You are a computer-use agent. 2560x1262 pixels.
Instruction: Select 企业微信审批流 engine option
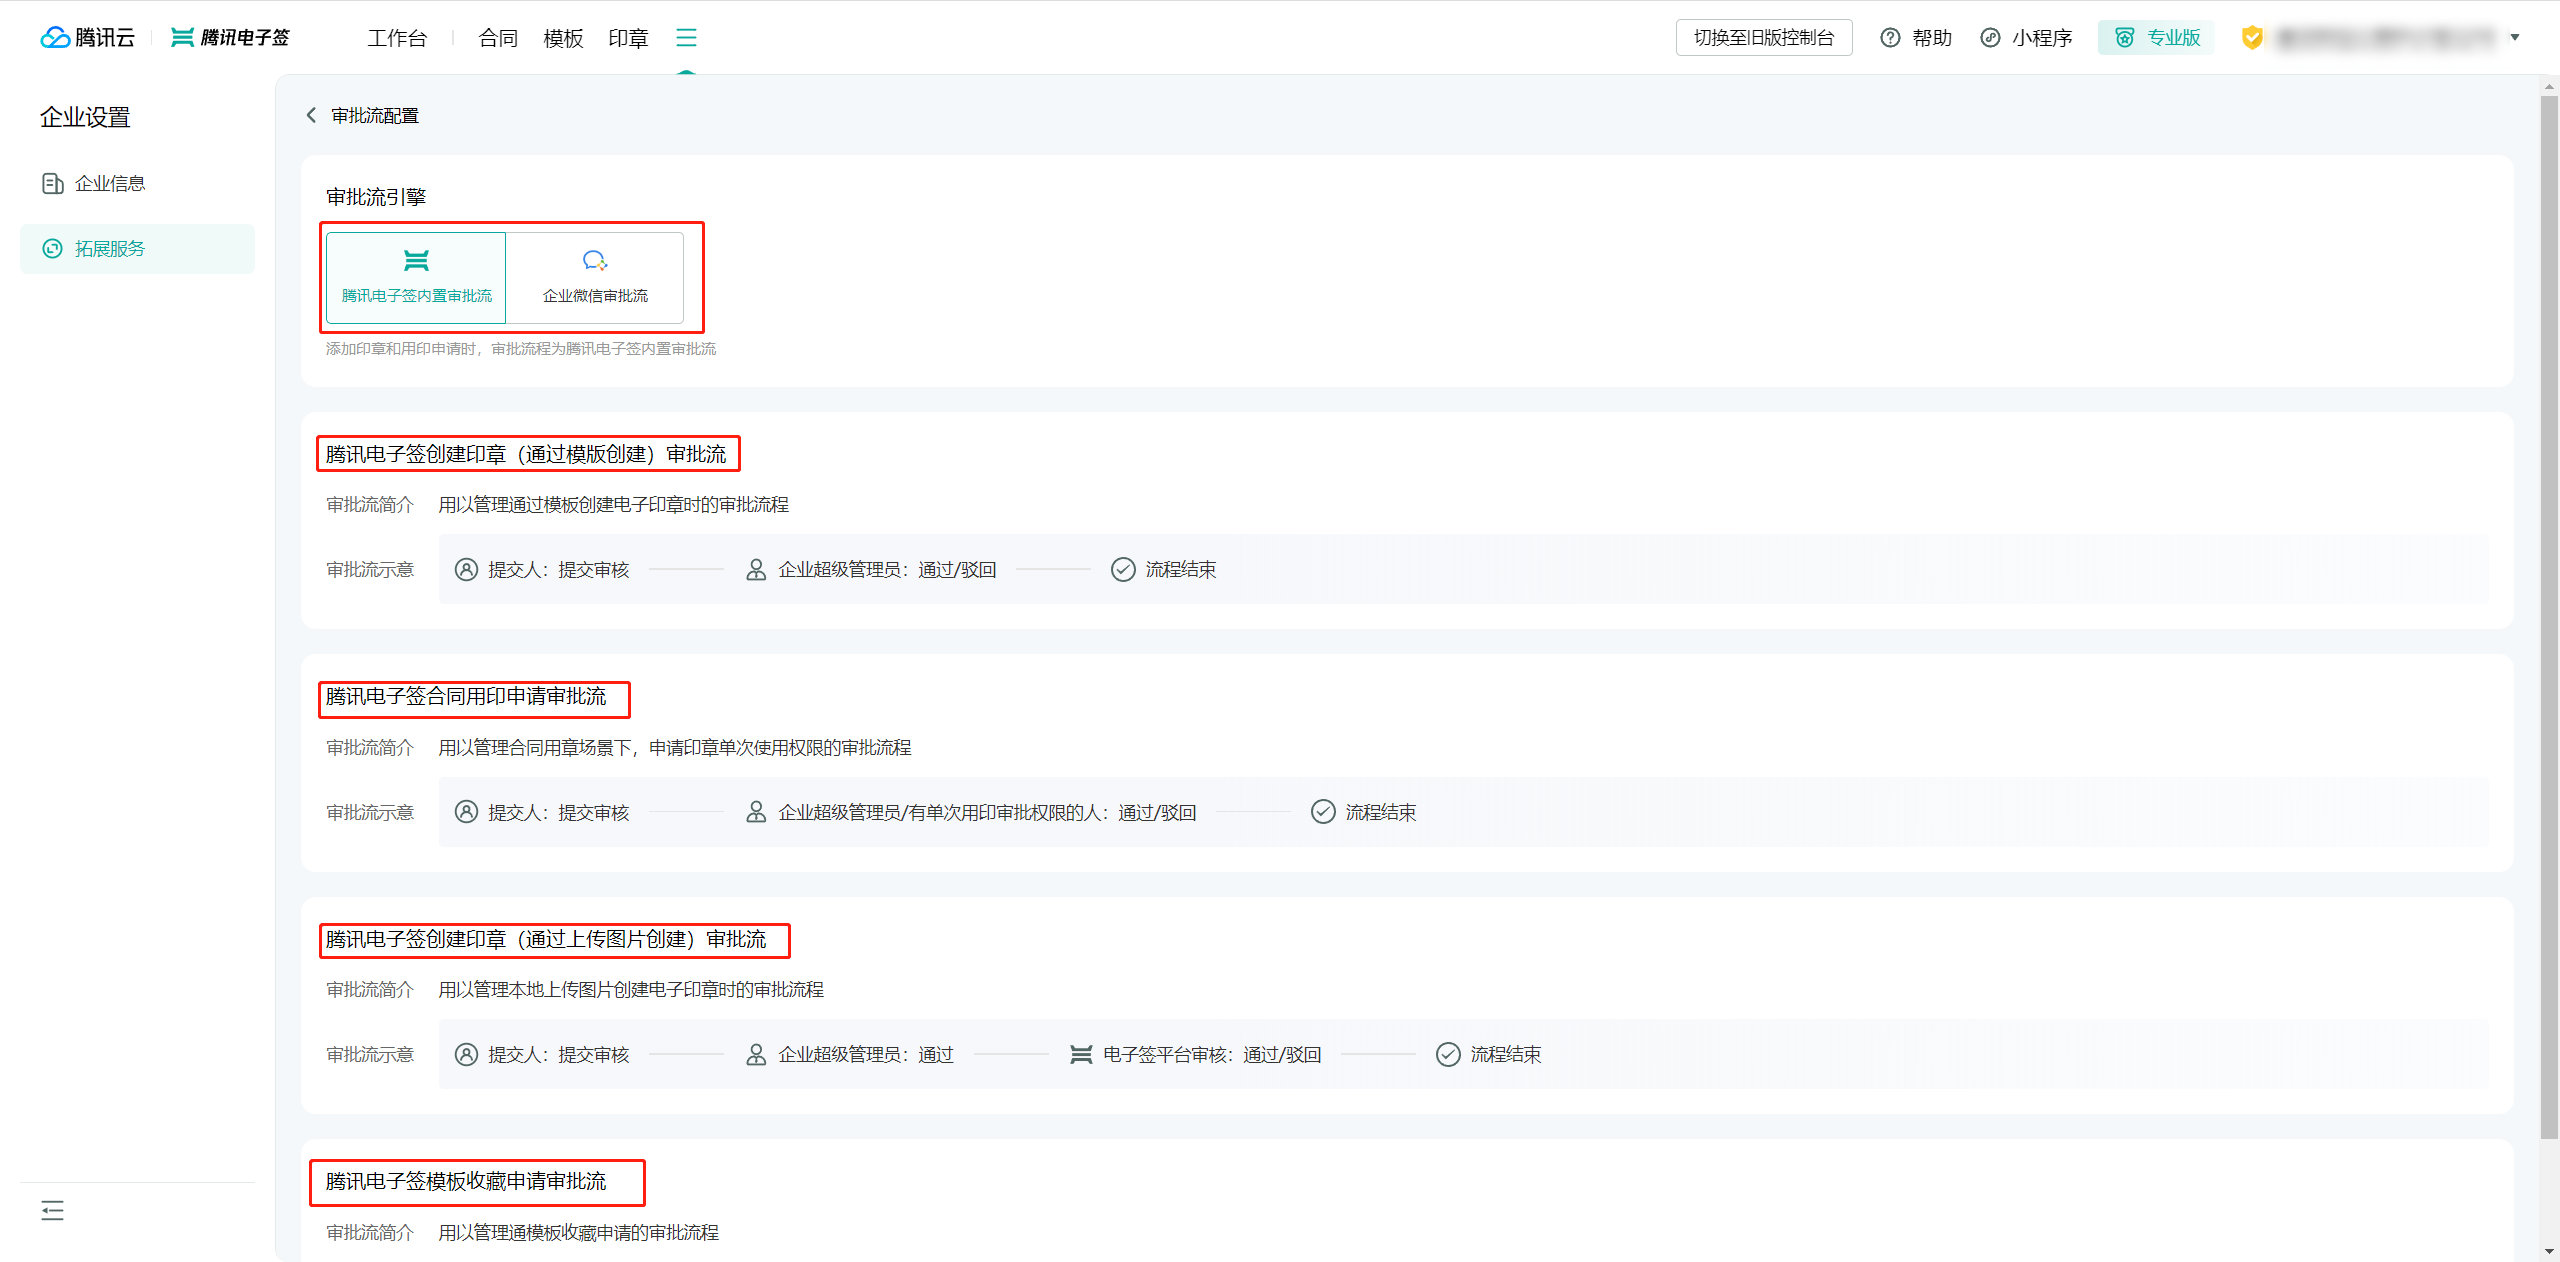[x=595, y=278]
